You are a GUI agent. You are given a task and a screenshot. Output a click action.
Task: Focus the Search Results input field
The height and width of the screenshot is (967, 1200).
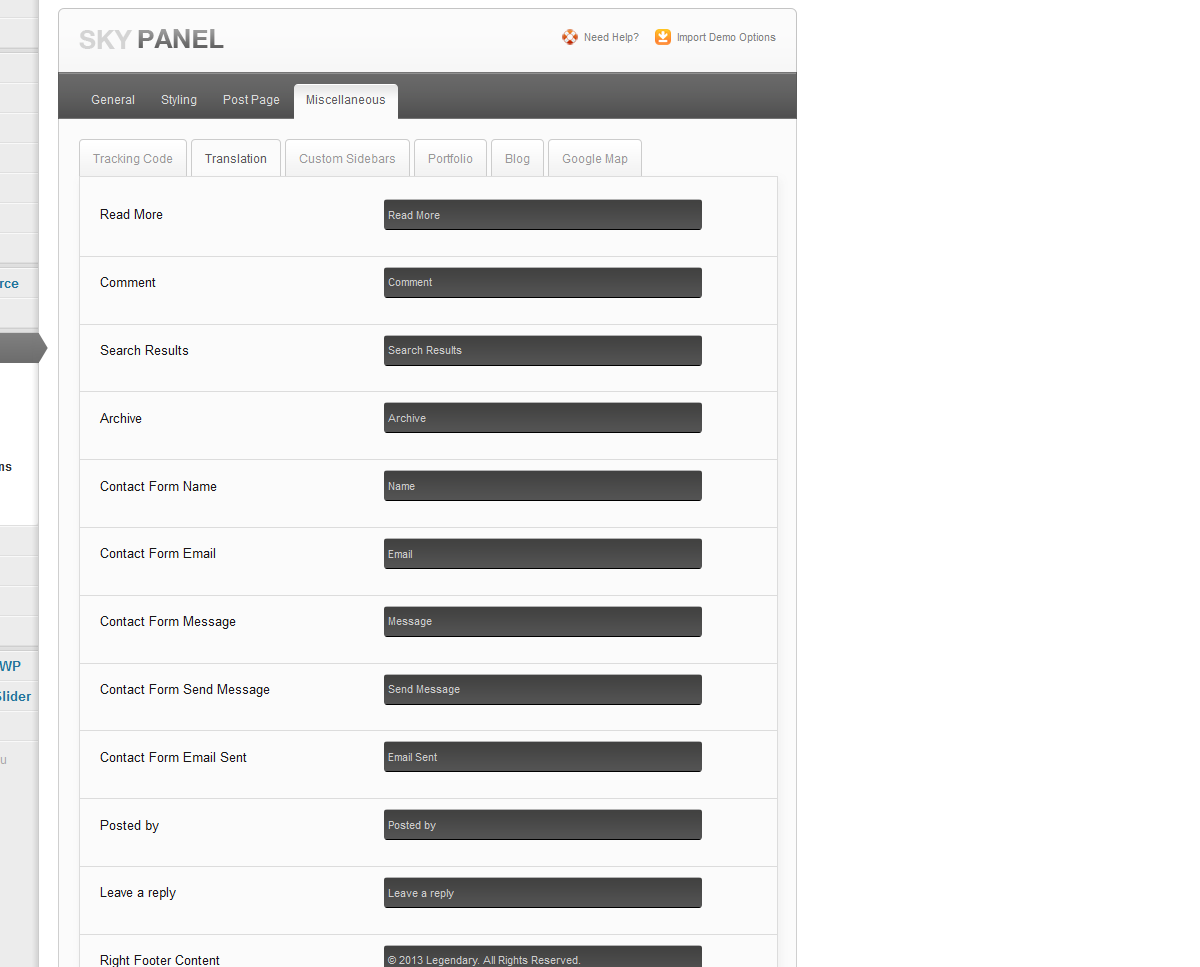click(542, 351)
